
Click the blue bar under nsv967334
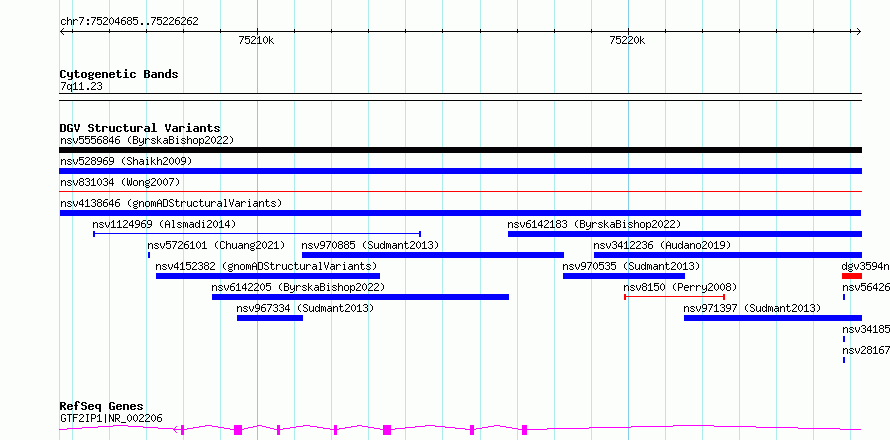[x=270, y=318]
